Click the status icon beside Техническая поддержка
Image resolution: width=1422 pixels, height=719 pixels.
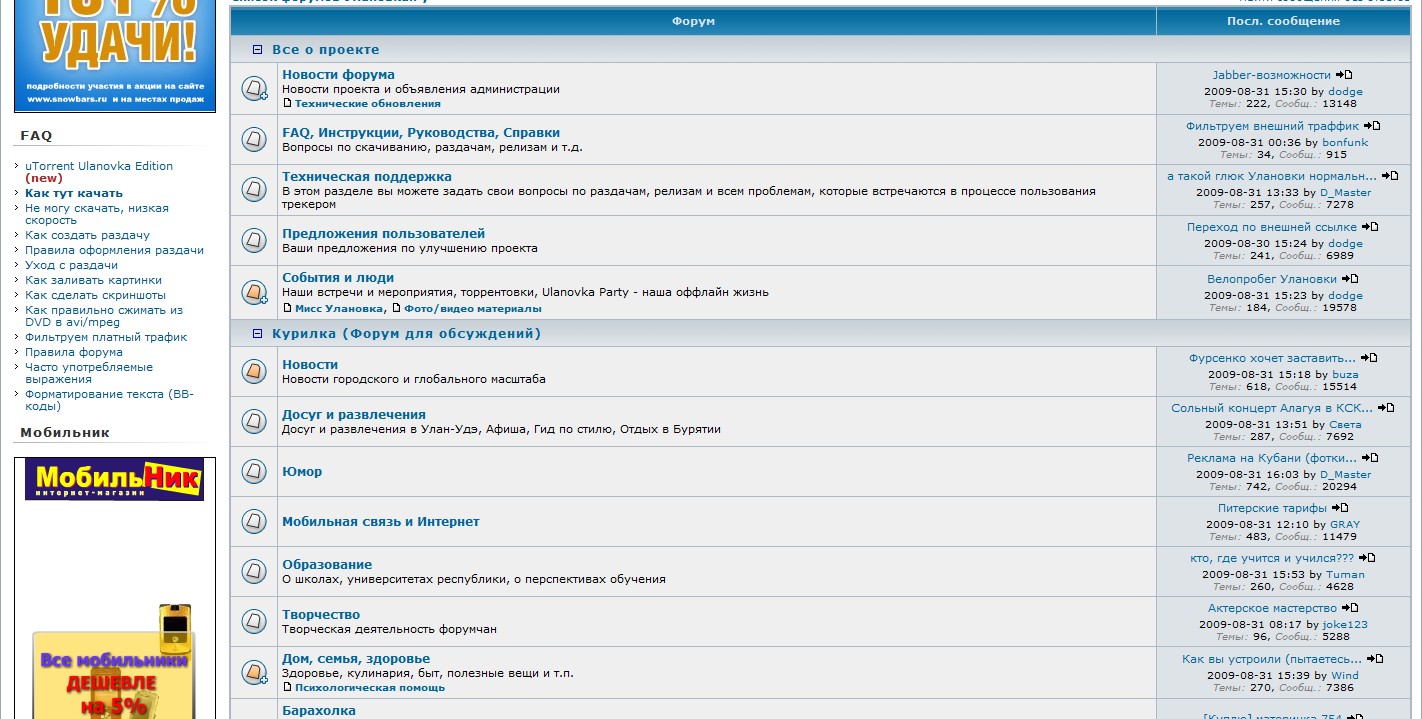coord(254,190)
